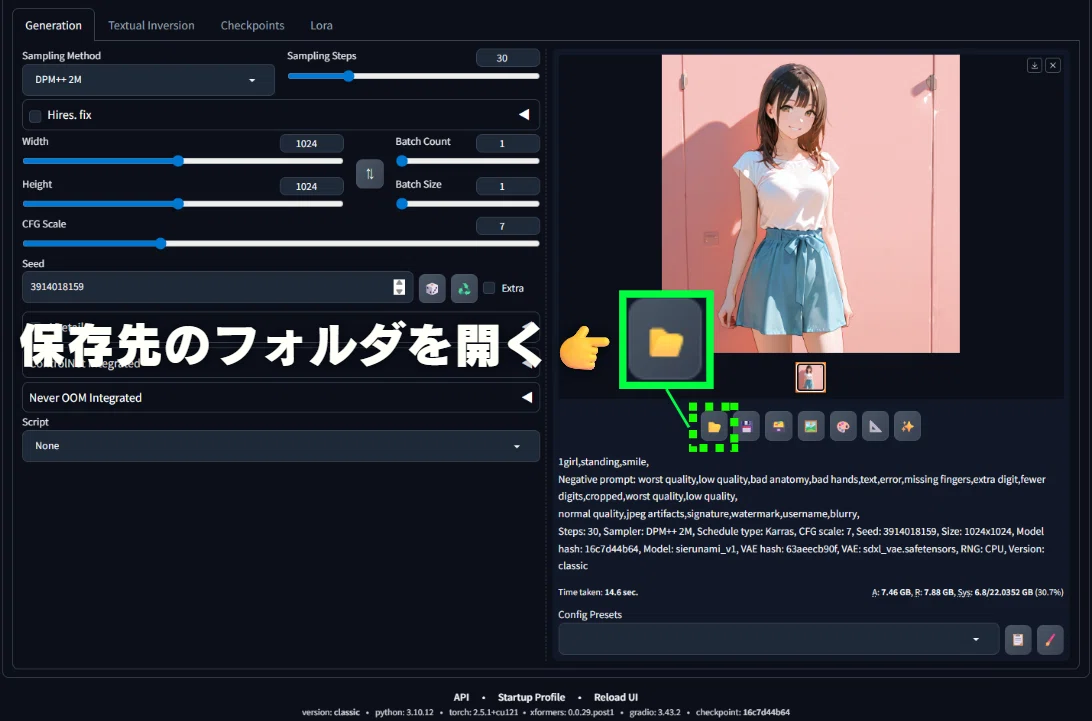Viewport: 1092px width, 721px height.
Task: Send image to extras with ruler icon
Action: 875,426
